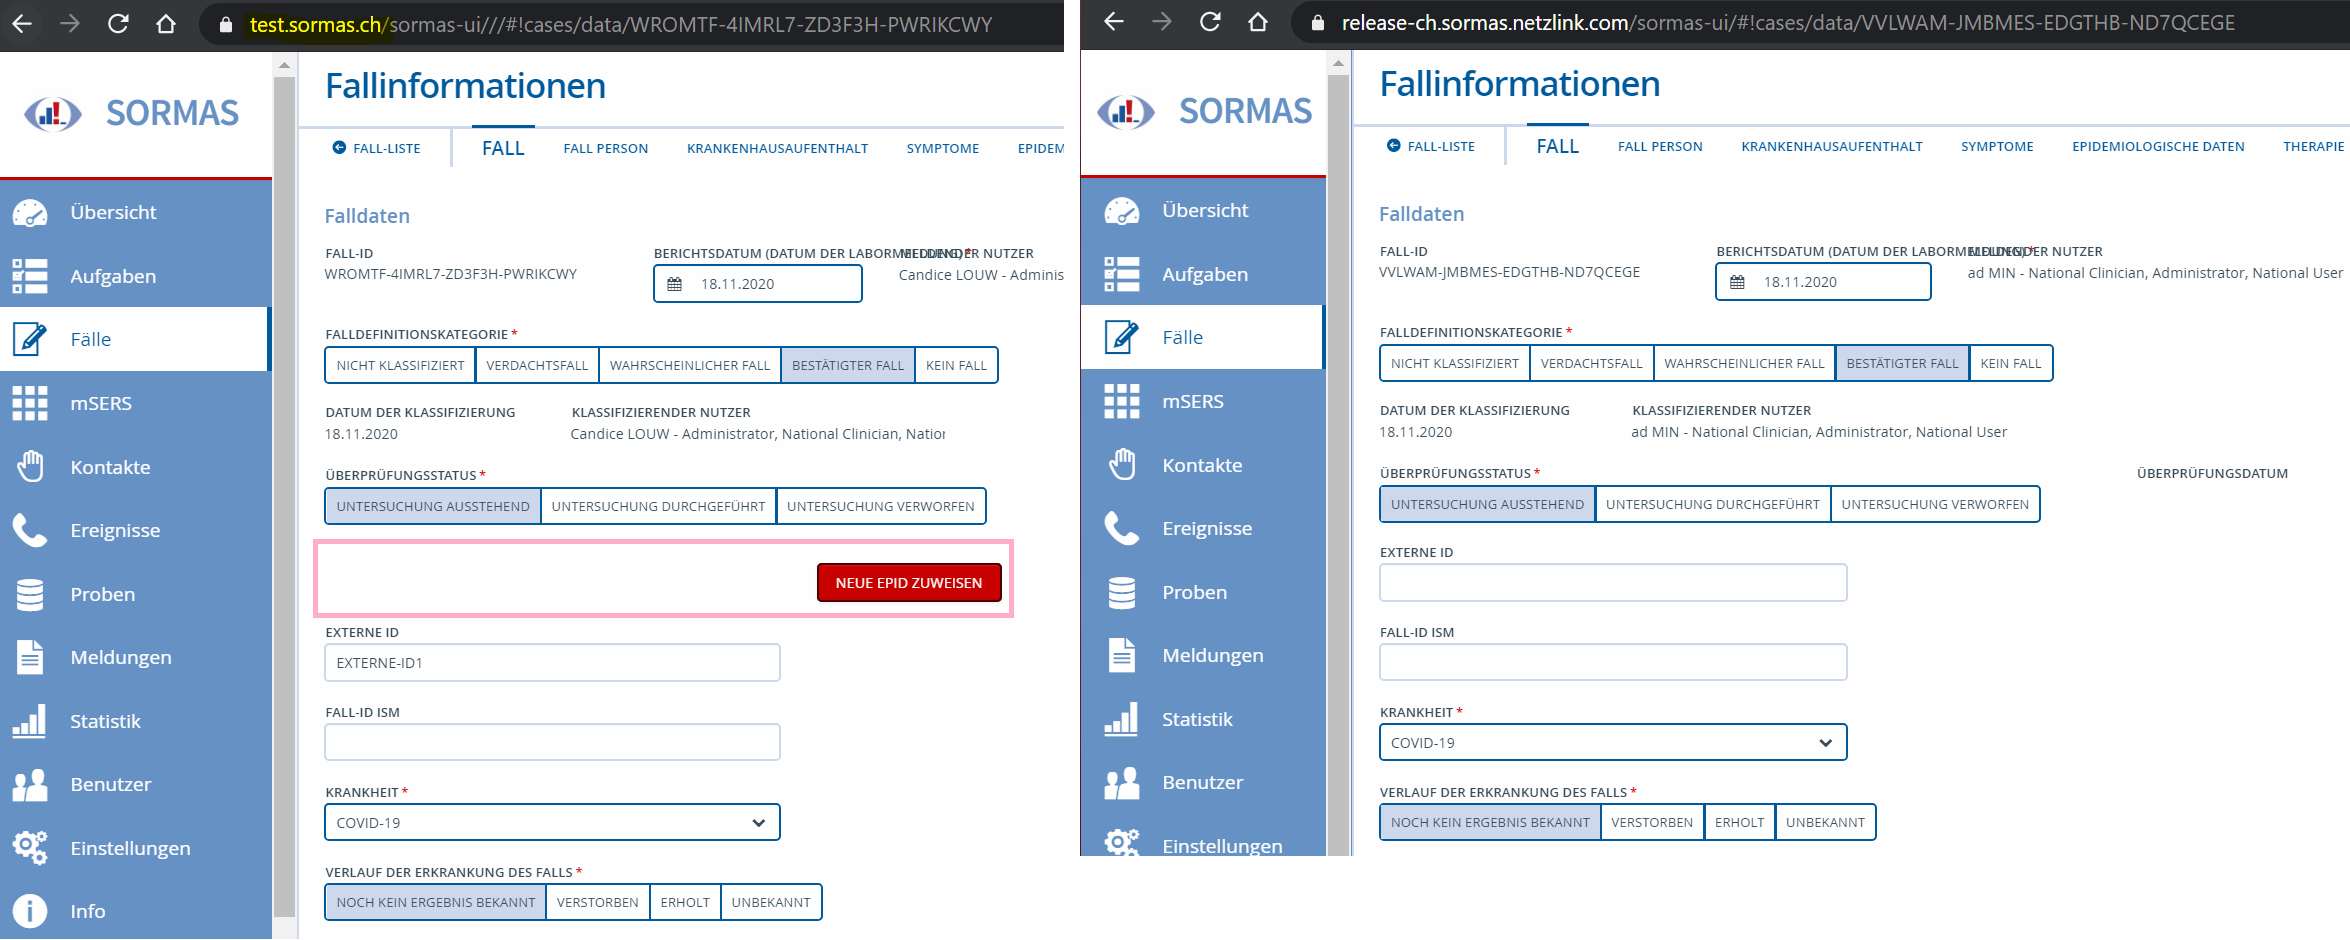Click the right browser's address bar URL

tap(1788, 23)
